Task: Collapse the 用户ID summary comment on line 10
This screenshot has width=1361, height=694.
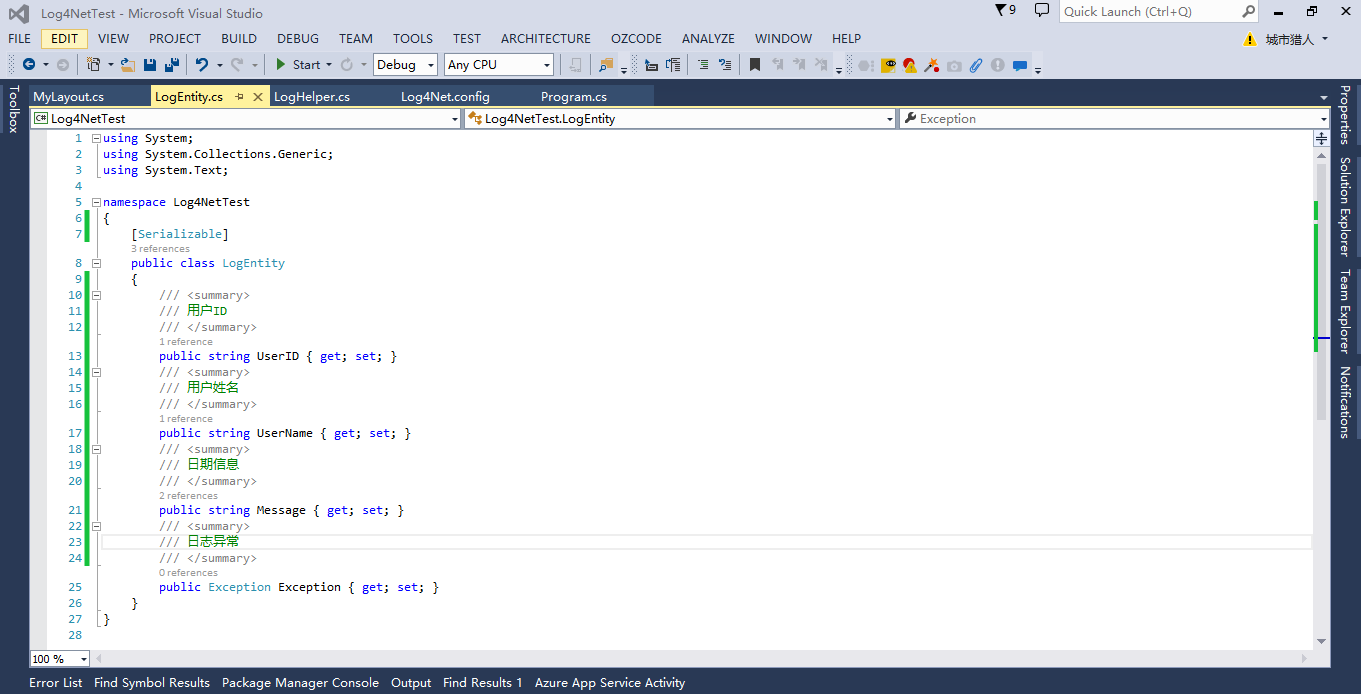Action: (96, 295)
